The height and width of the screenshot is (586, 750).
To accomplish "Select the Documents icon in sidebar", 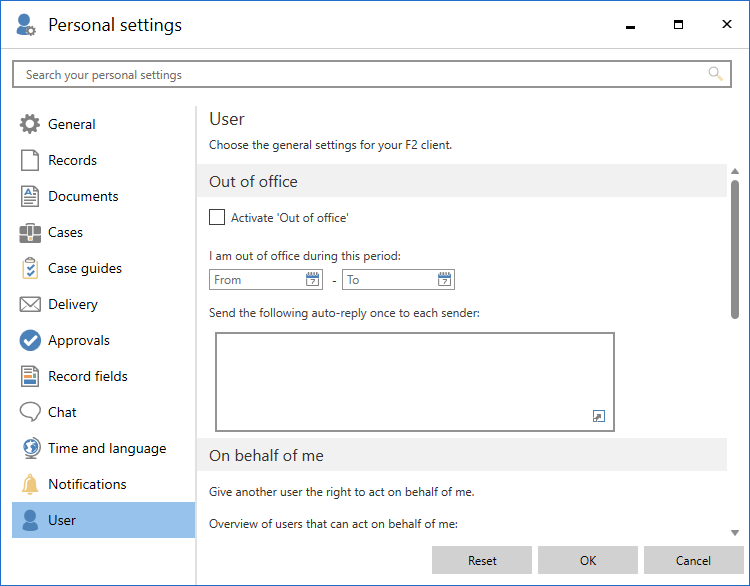I will [30, 197].
